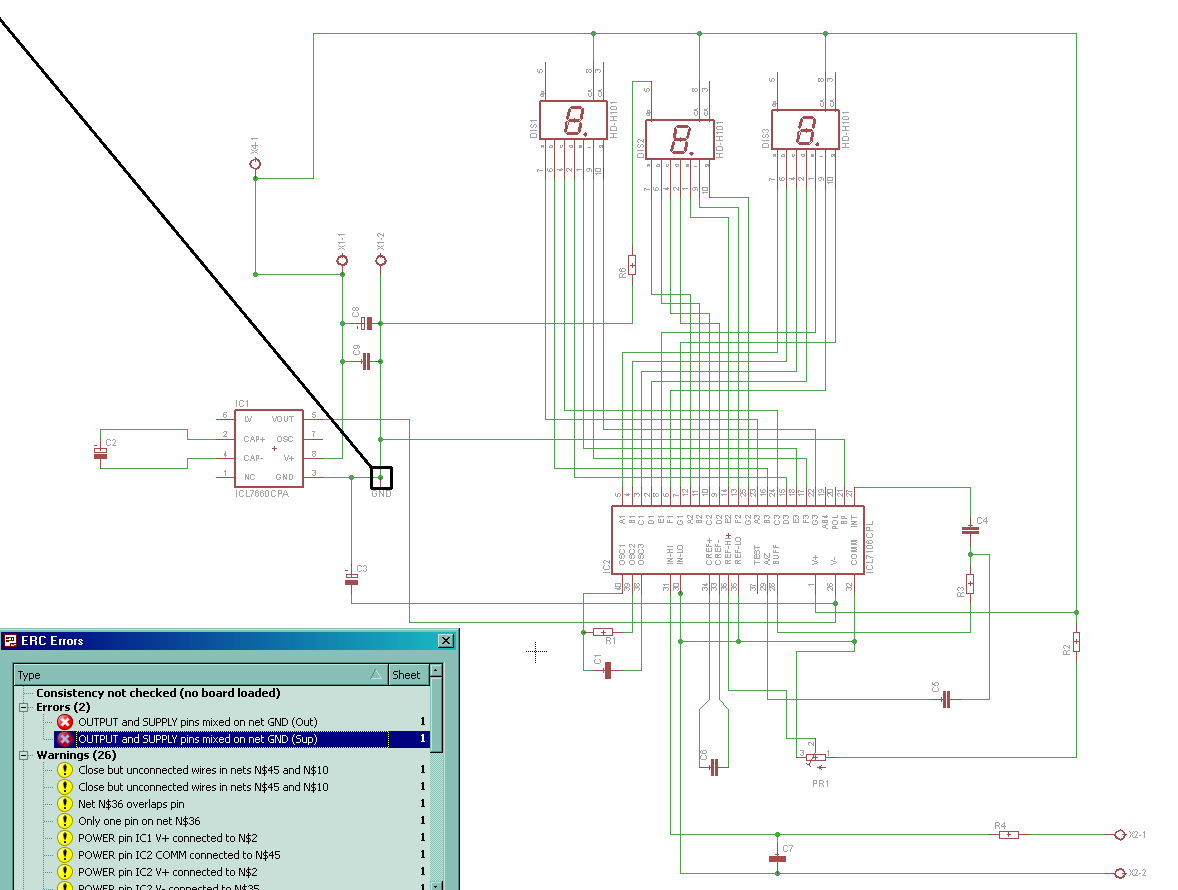Screen dimensions: 1178x890
Task: Click the ERC list scroll-down arrow
Action: [x=436, y=886]
